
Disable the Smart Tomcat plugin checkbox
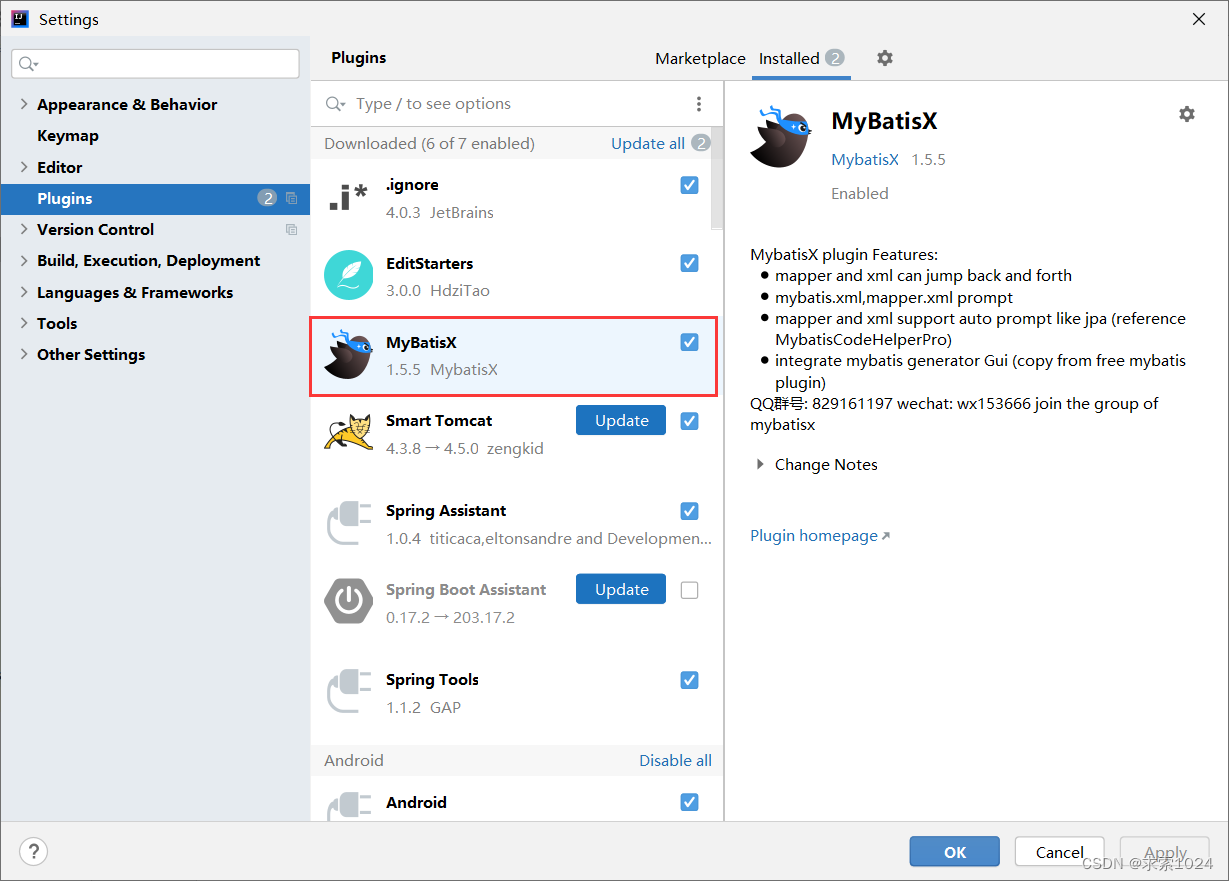pyautogui.click(x=689, y=421)
